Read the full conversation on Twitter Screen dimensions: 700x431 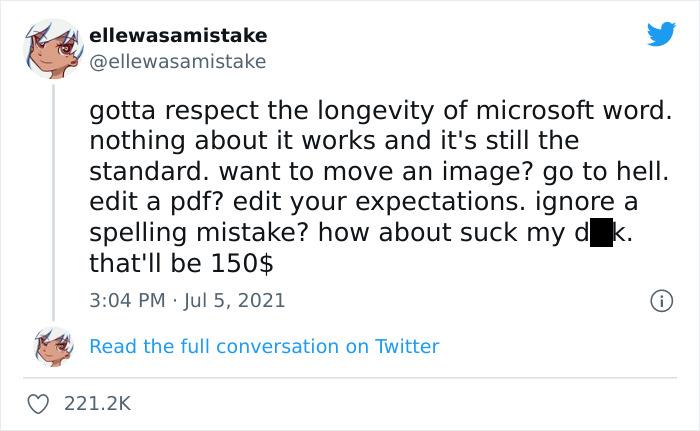pos(264,346)
